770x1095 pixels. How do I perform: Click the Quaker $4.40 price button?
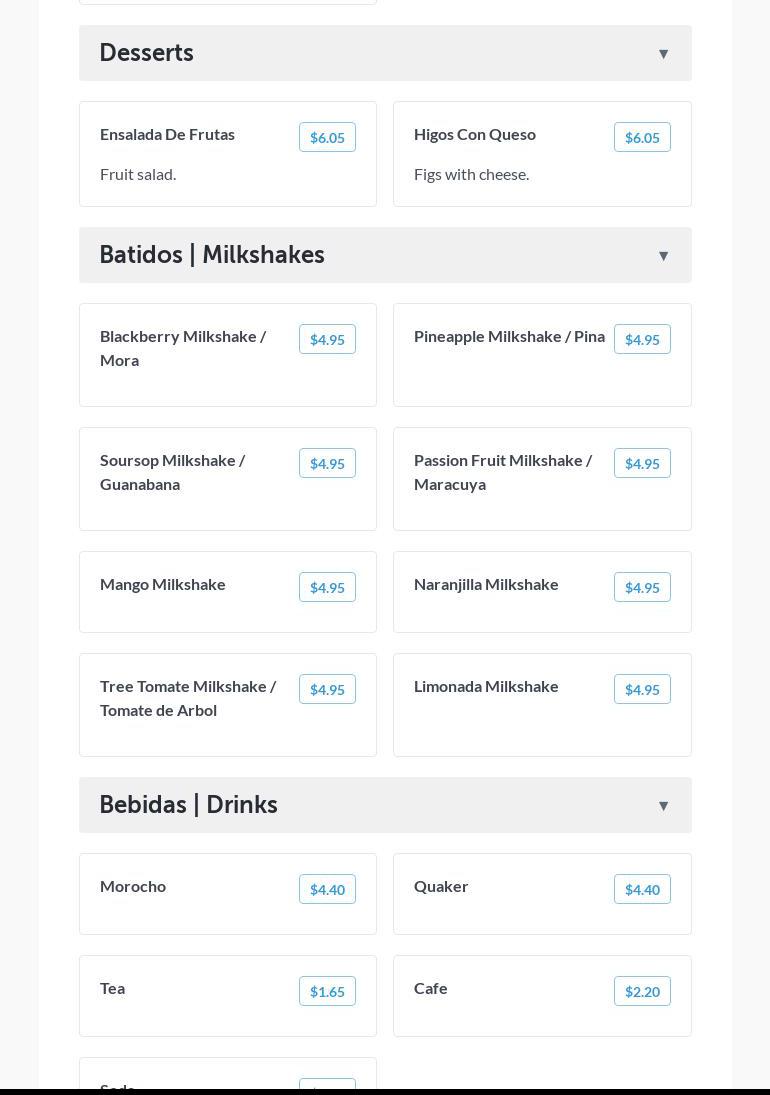pyautogui.click(x=642, y=890)
